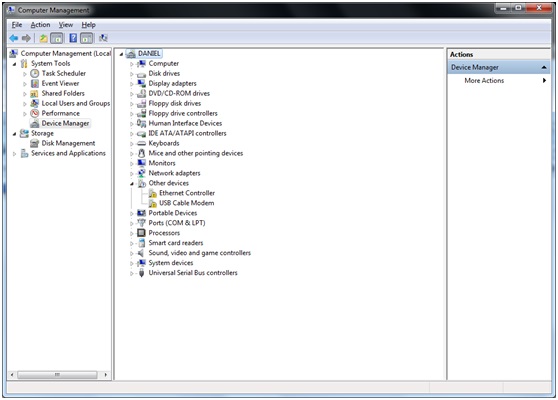Click the Back arrow toolbar icon

click(14, 38)
